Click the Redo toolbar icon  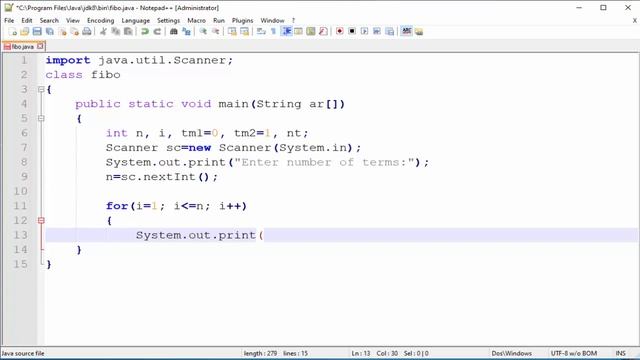coord(157,31)
